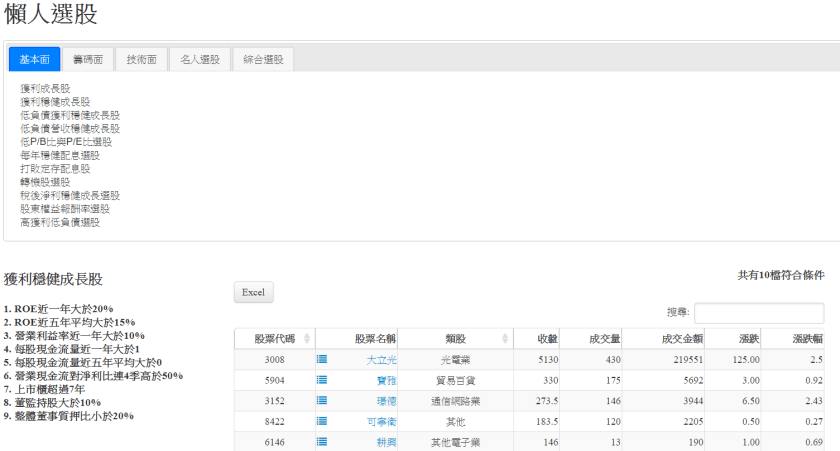Click stock code cell 5904
Screen dimensions: 840x451
[x=274, y=380]
